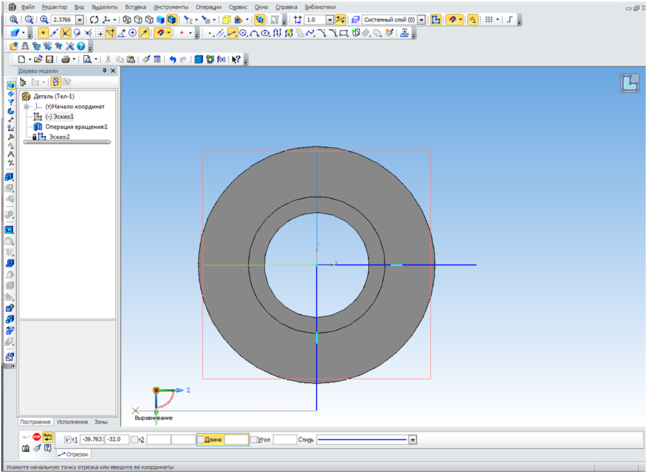This screenshot has width=647, height=473.
Task: Click the variables f(x) icon
Action: pyautogui.click(x=221, y=59)
